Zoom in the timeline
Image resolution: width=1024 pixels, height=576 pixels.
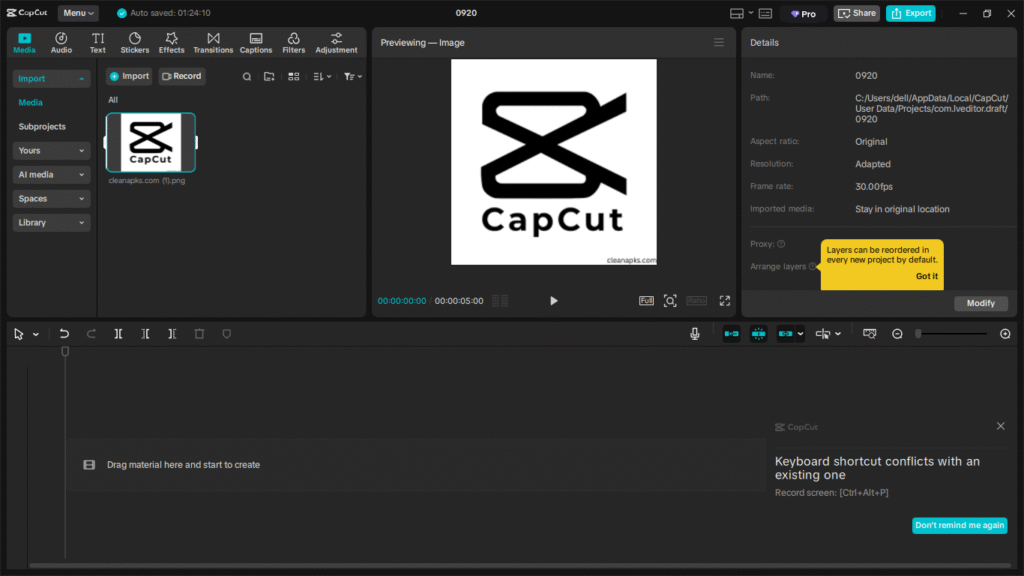(1005, 334)
